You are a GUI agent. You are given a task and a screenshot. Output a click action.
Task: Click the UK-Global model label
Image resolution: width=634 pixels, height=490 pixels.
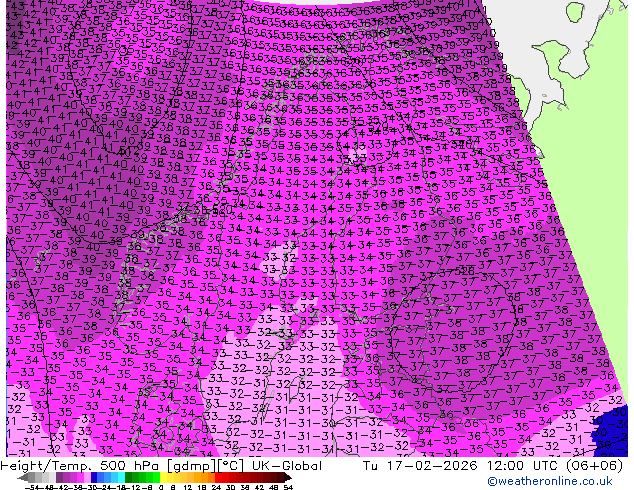287,466
